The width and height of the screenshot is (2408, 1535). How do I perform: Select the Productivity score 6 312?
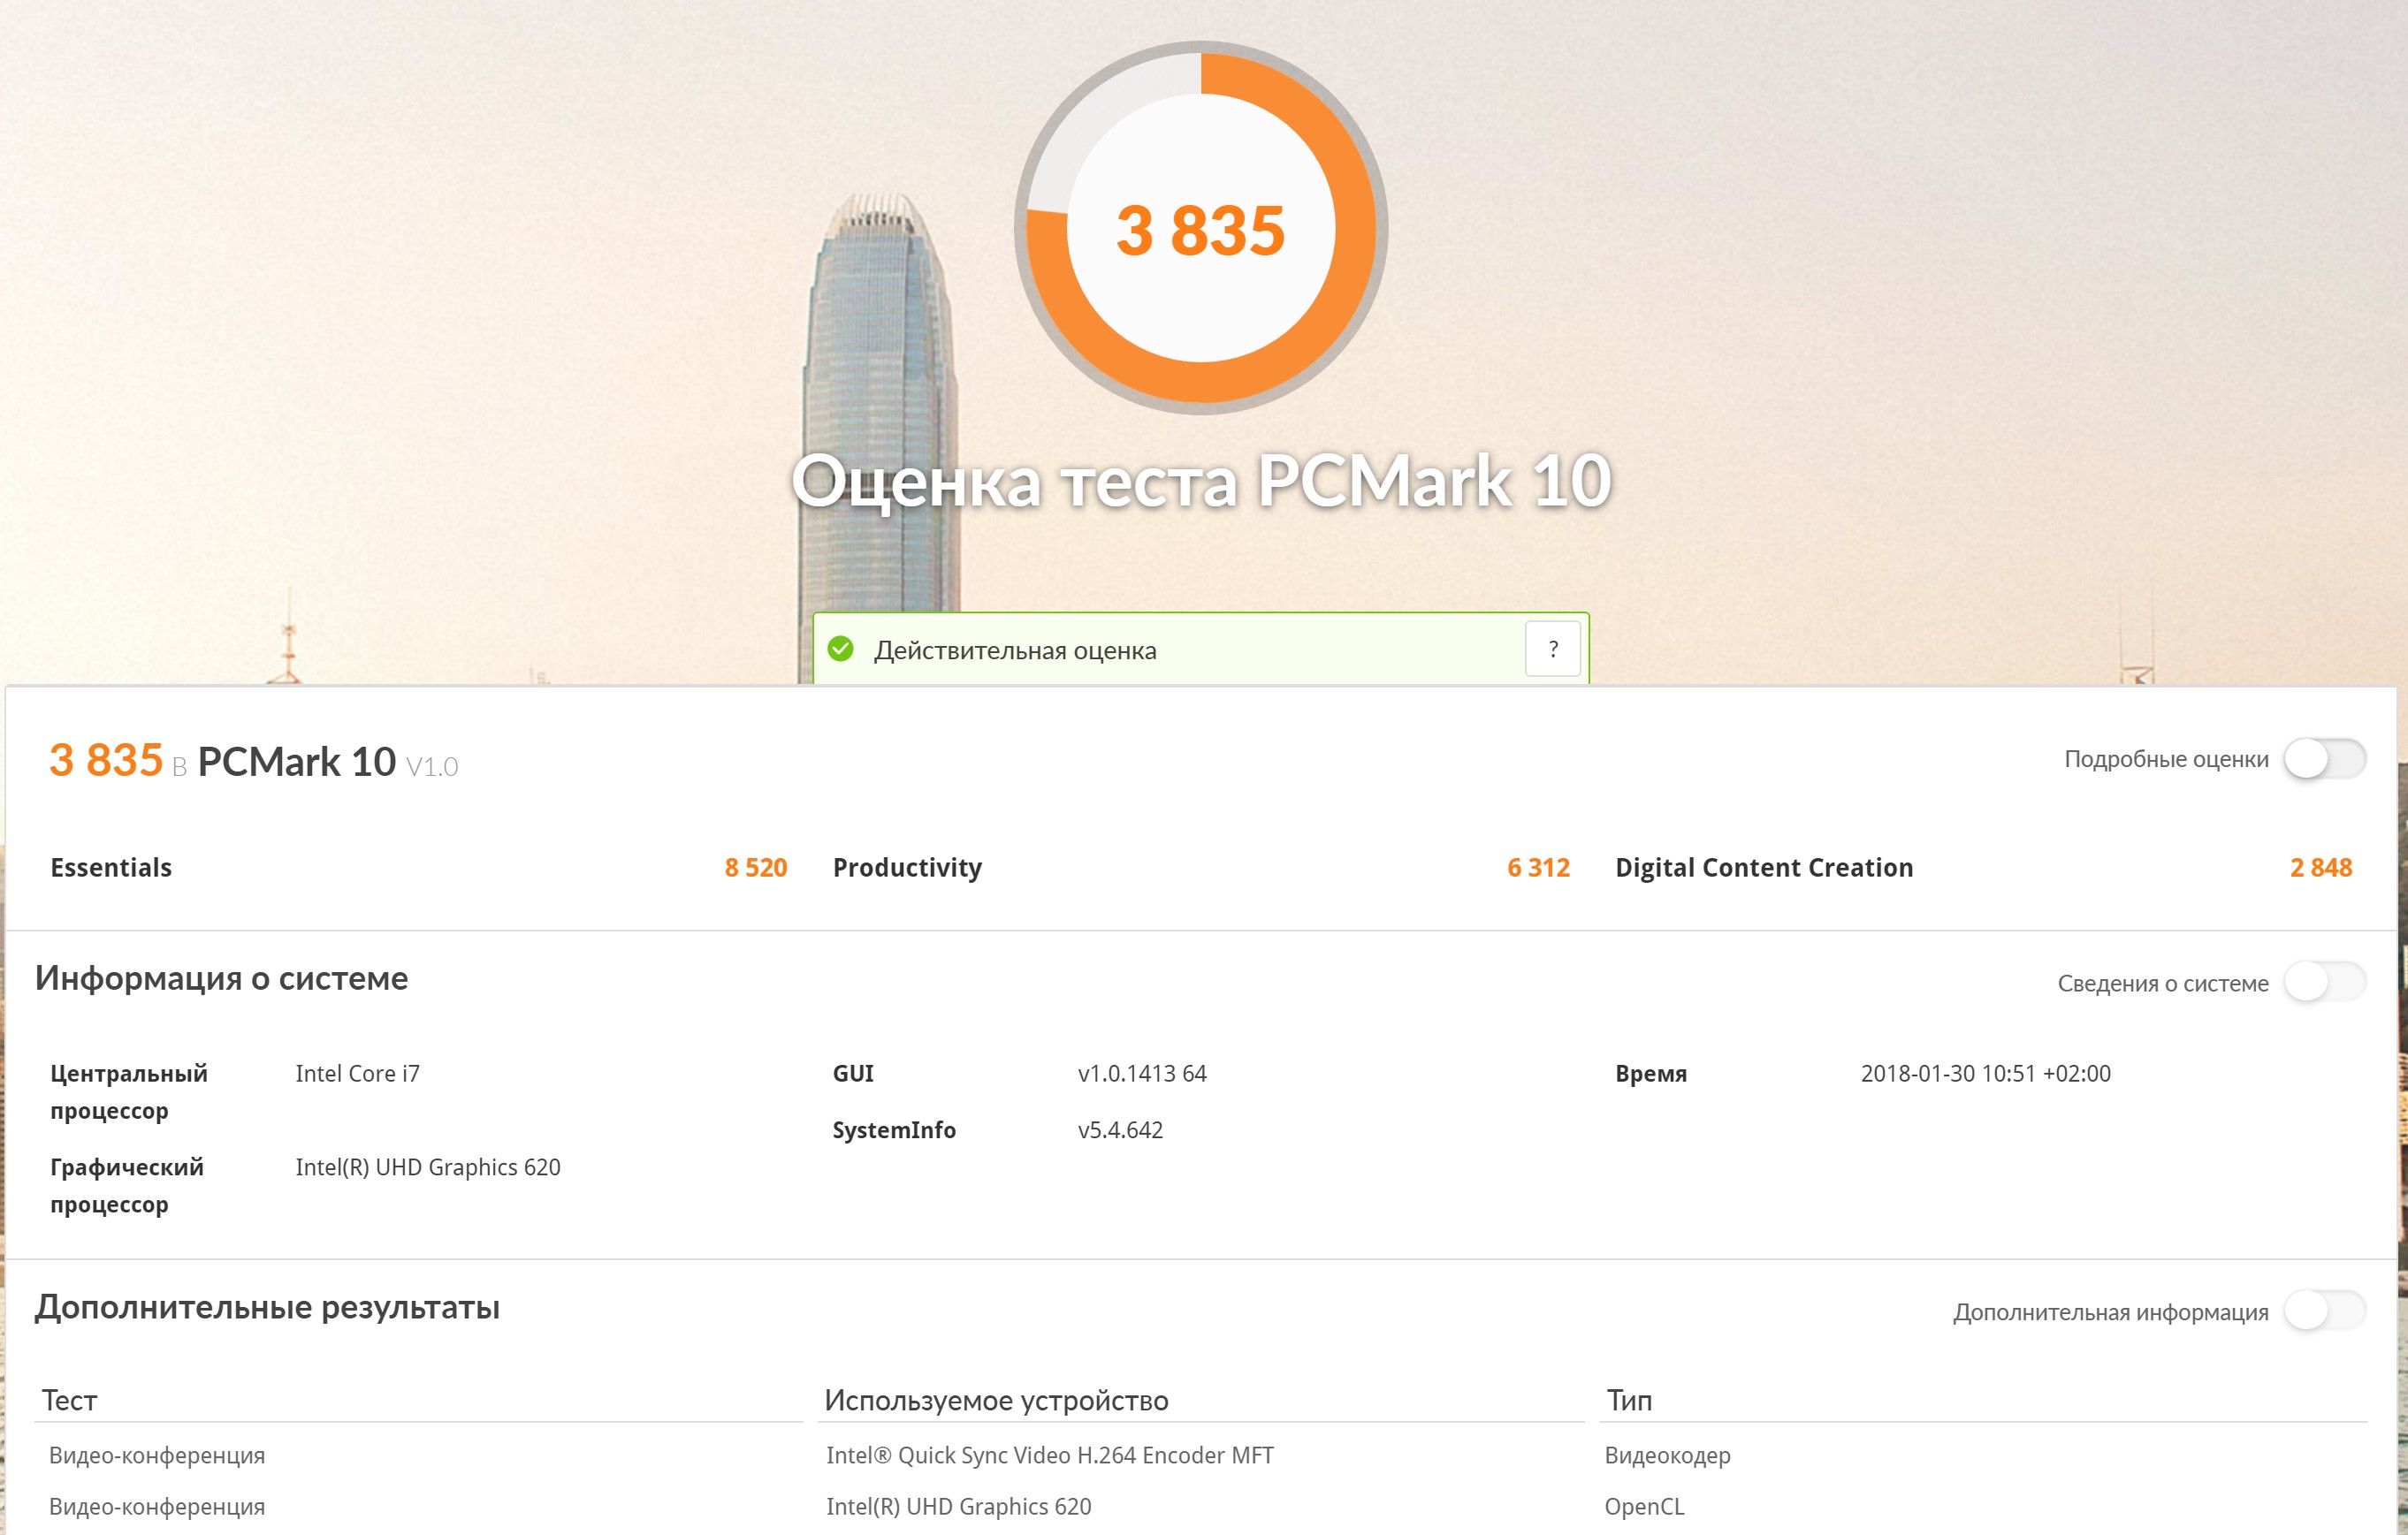tap(1538, 867)
